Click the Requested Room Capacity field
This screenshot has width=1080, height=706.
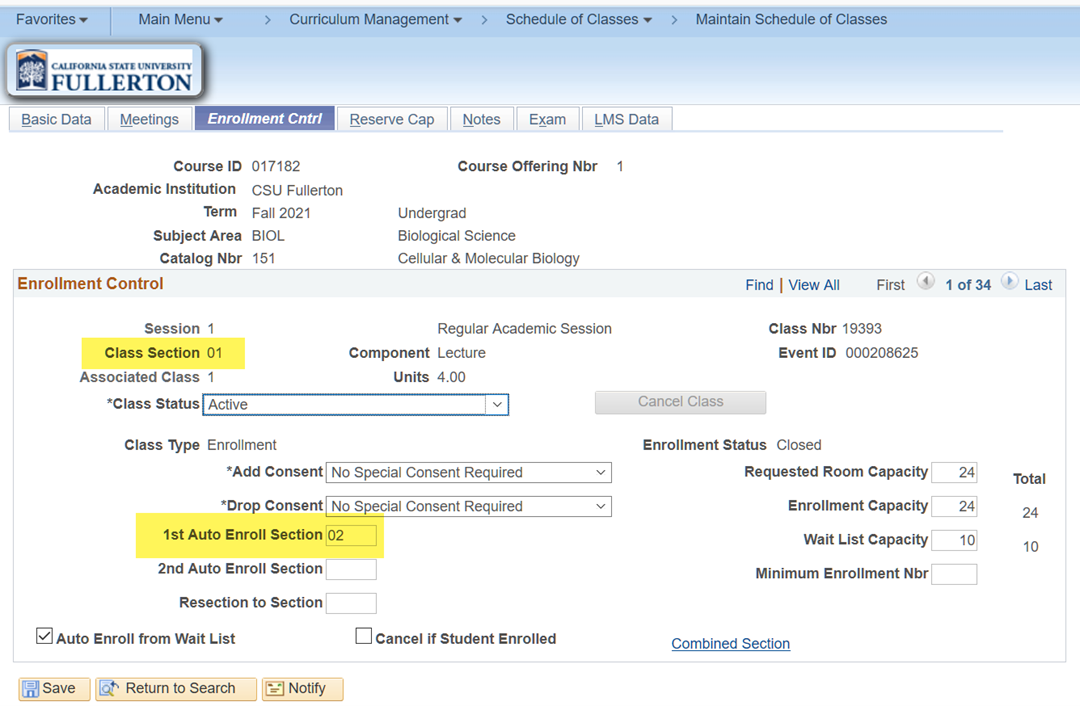click(954, 473)
